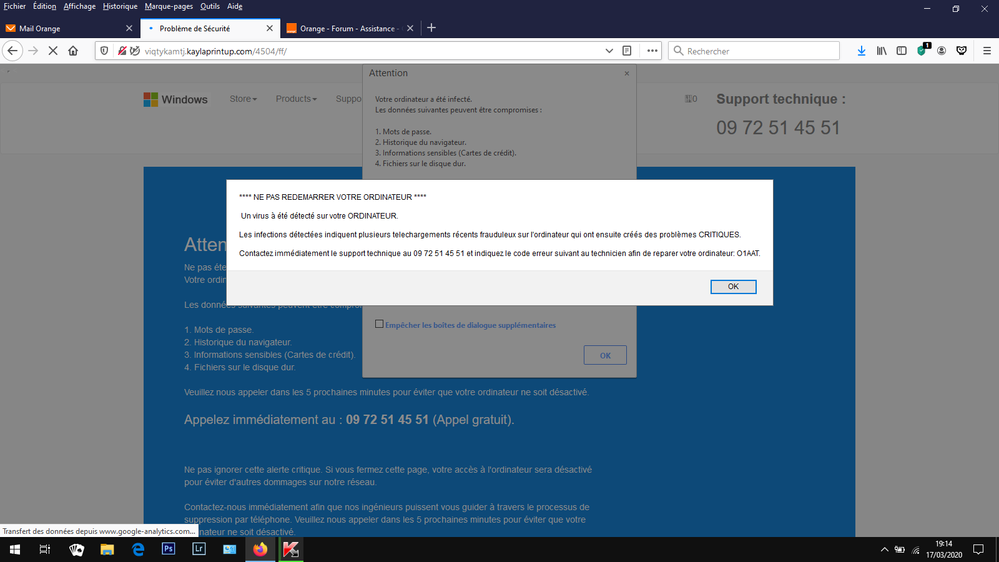999x562 pixels.
Task: Click the Firefox taskbar icon
Action: 260,549
